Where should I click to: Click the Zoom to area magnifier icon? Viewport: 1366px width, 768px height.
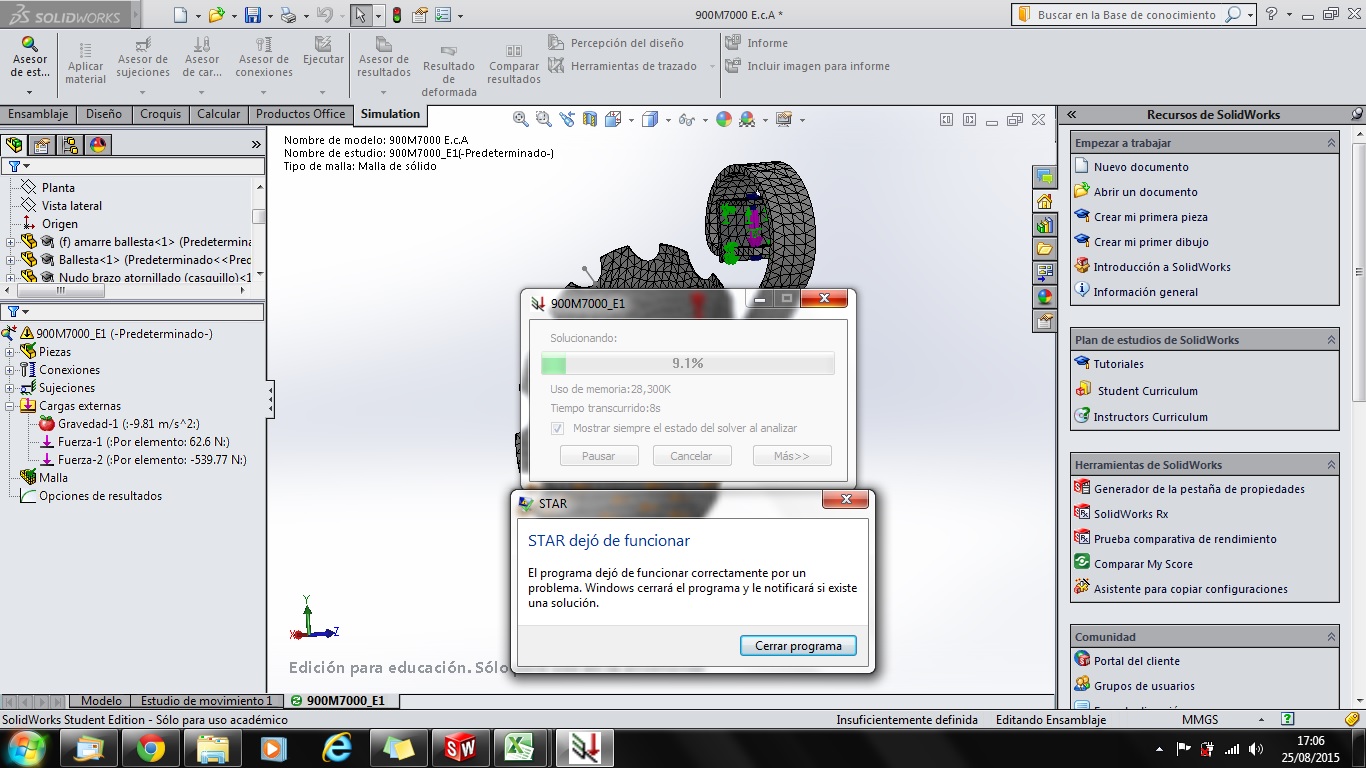coord(543,119)
